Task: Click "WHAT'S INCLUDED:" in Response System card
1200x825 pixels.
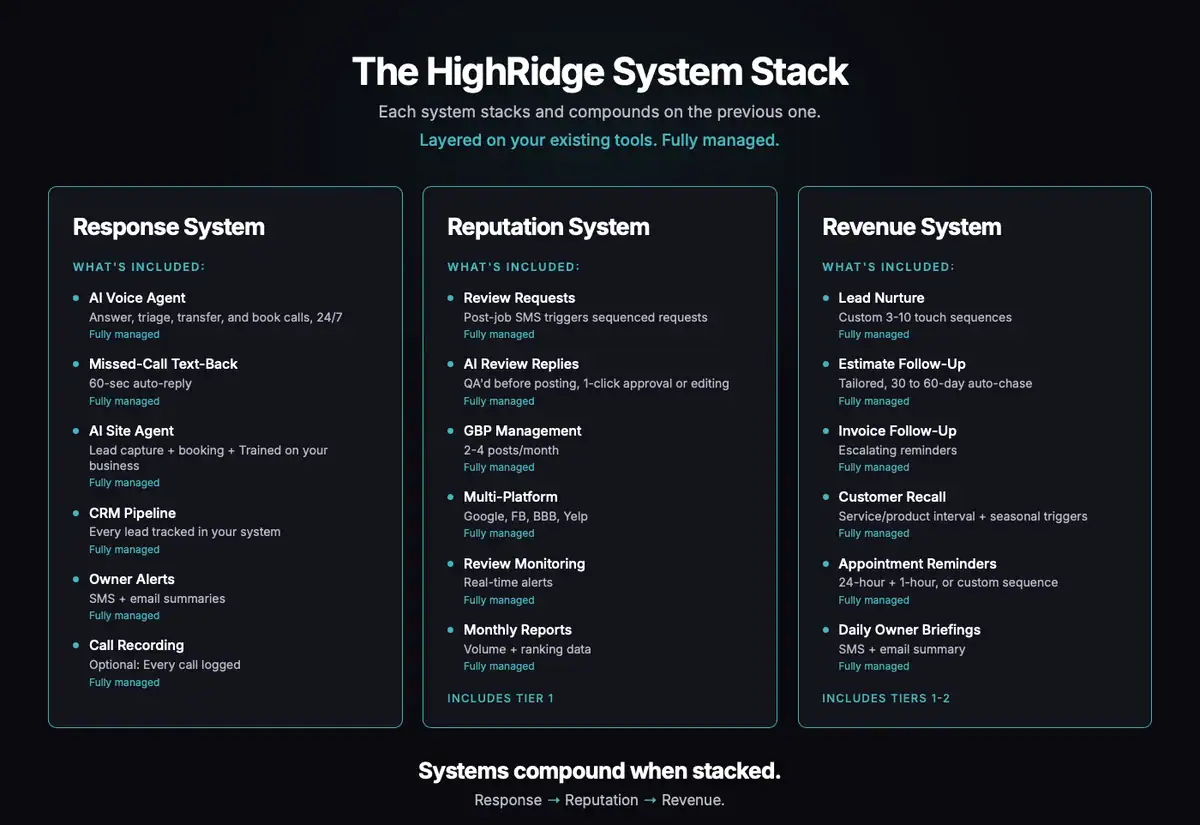Action: tap(139, 267)
